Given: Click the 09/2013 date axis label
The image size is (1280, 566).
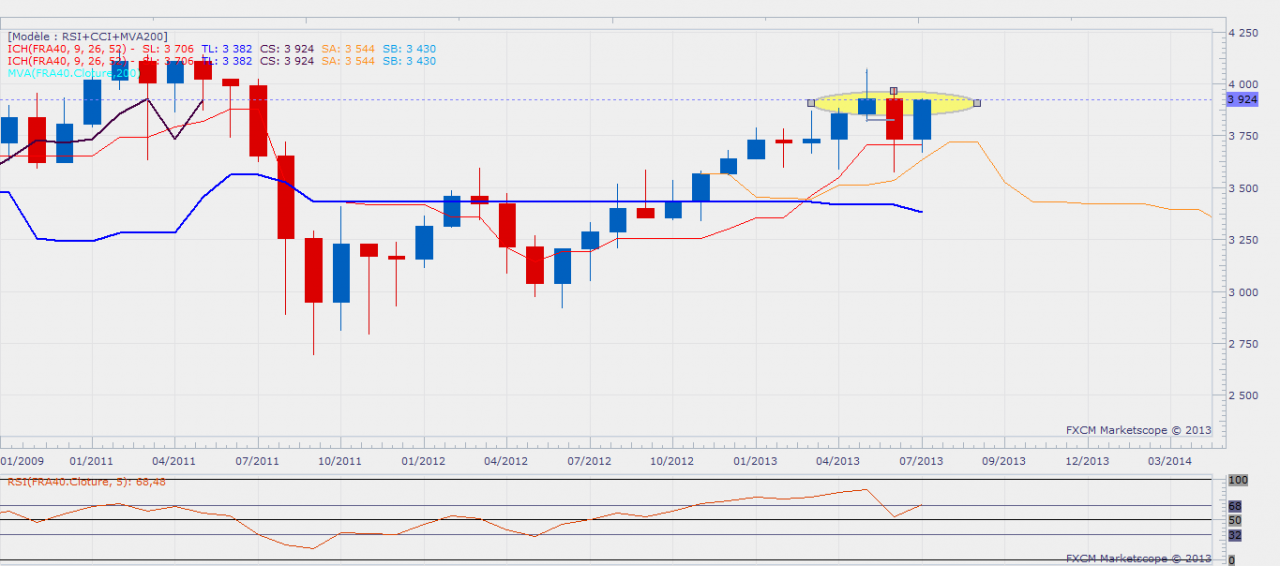Looking at the screenshot, I should pyautogui.click(x=1004, y=460).
